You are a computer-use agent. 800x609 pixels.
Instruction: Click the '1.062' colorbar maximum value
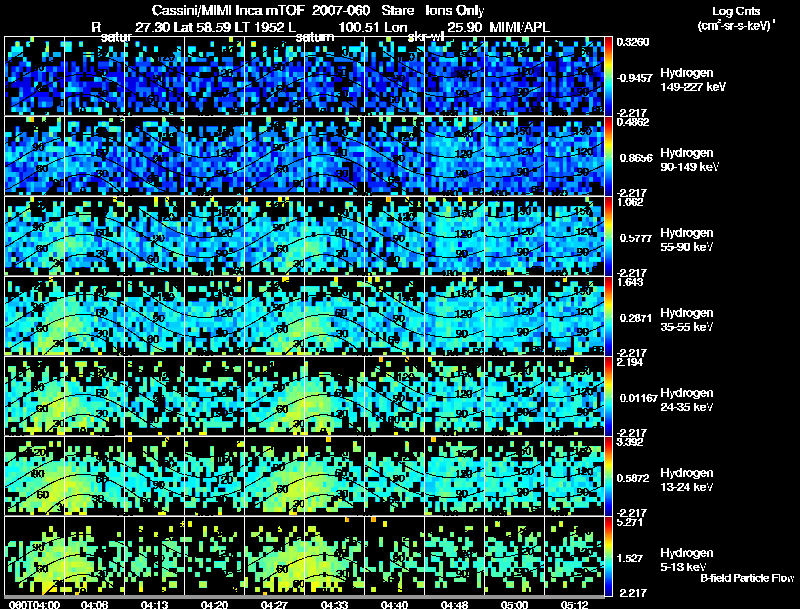click(630, 202)
